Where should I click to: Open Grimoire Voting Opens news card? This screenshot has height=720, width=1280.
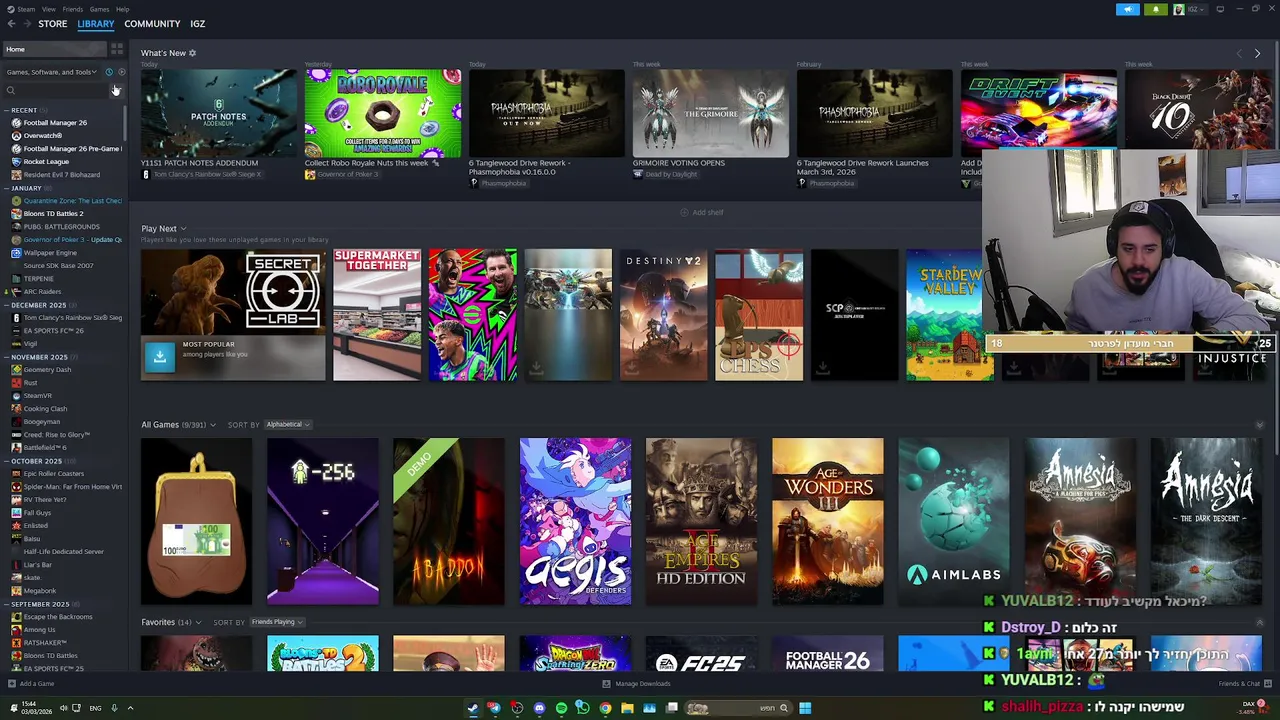pyautogui.click(x=711, y=114)
